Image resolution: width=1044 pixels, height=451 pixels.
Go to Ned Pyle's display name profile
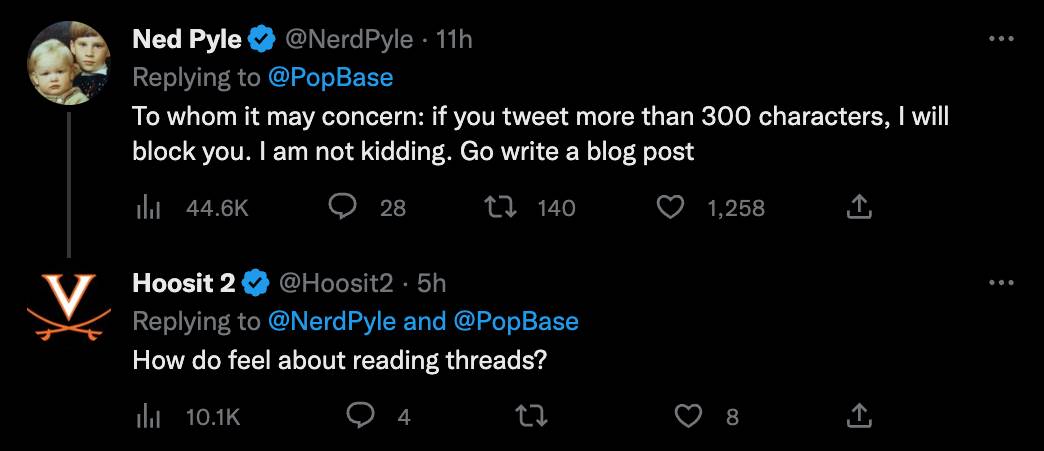coord(187,39)
